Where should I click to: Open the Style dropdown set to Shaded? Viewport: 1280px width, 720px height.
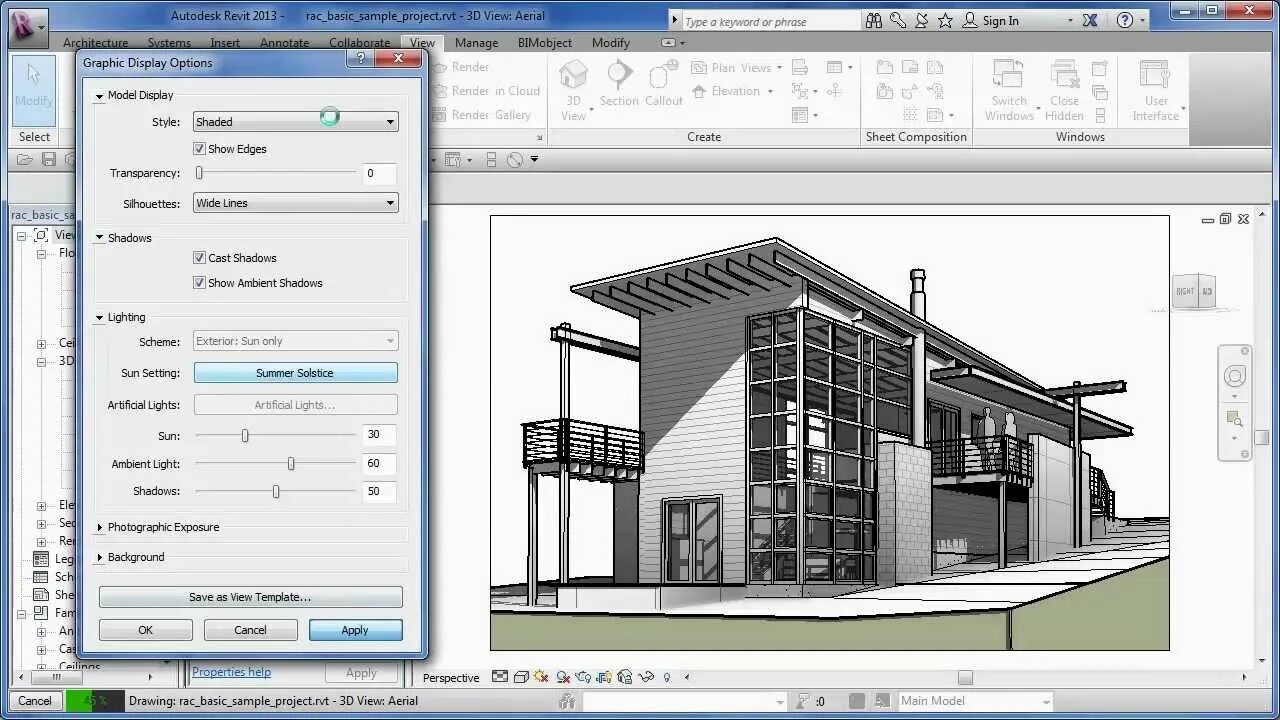point(295,121)
